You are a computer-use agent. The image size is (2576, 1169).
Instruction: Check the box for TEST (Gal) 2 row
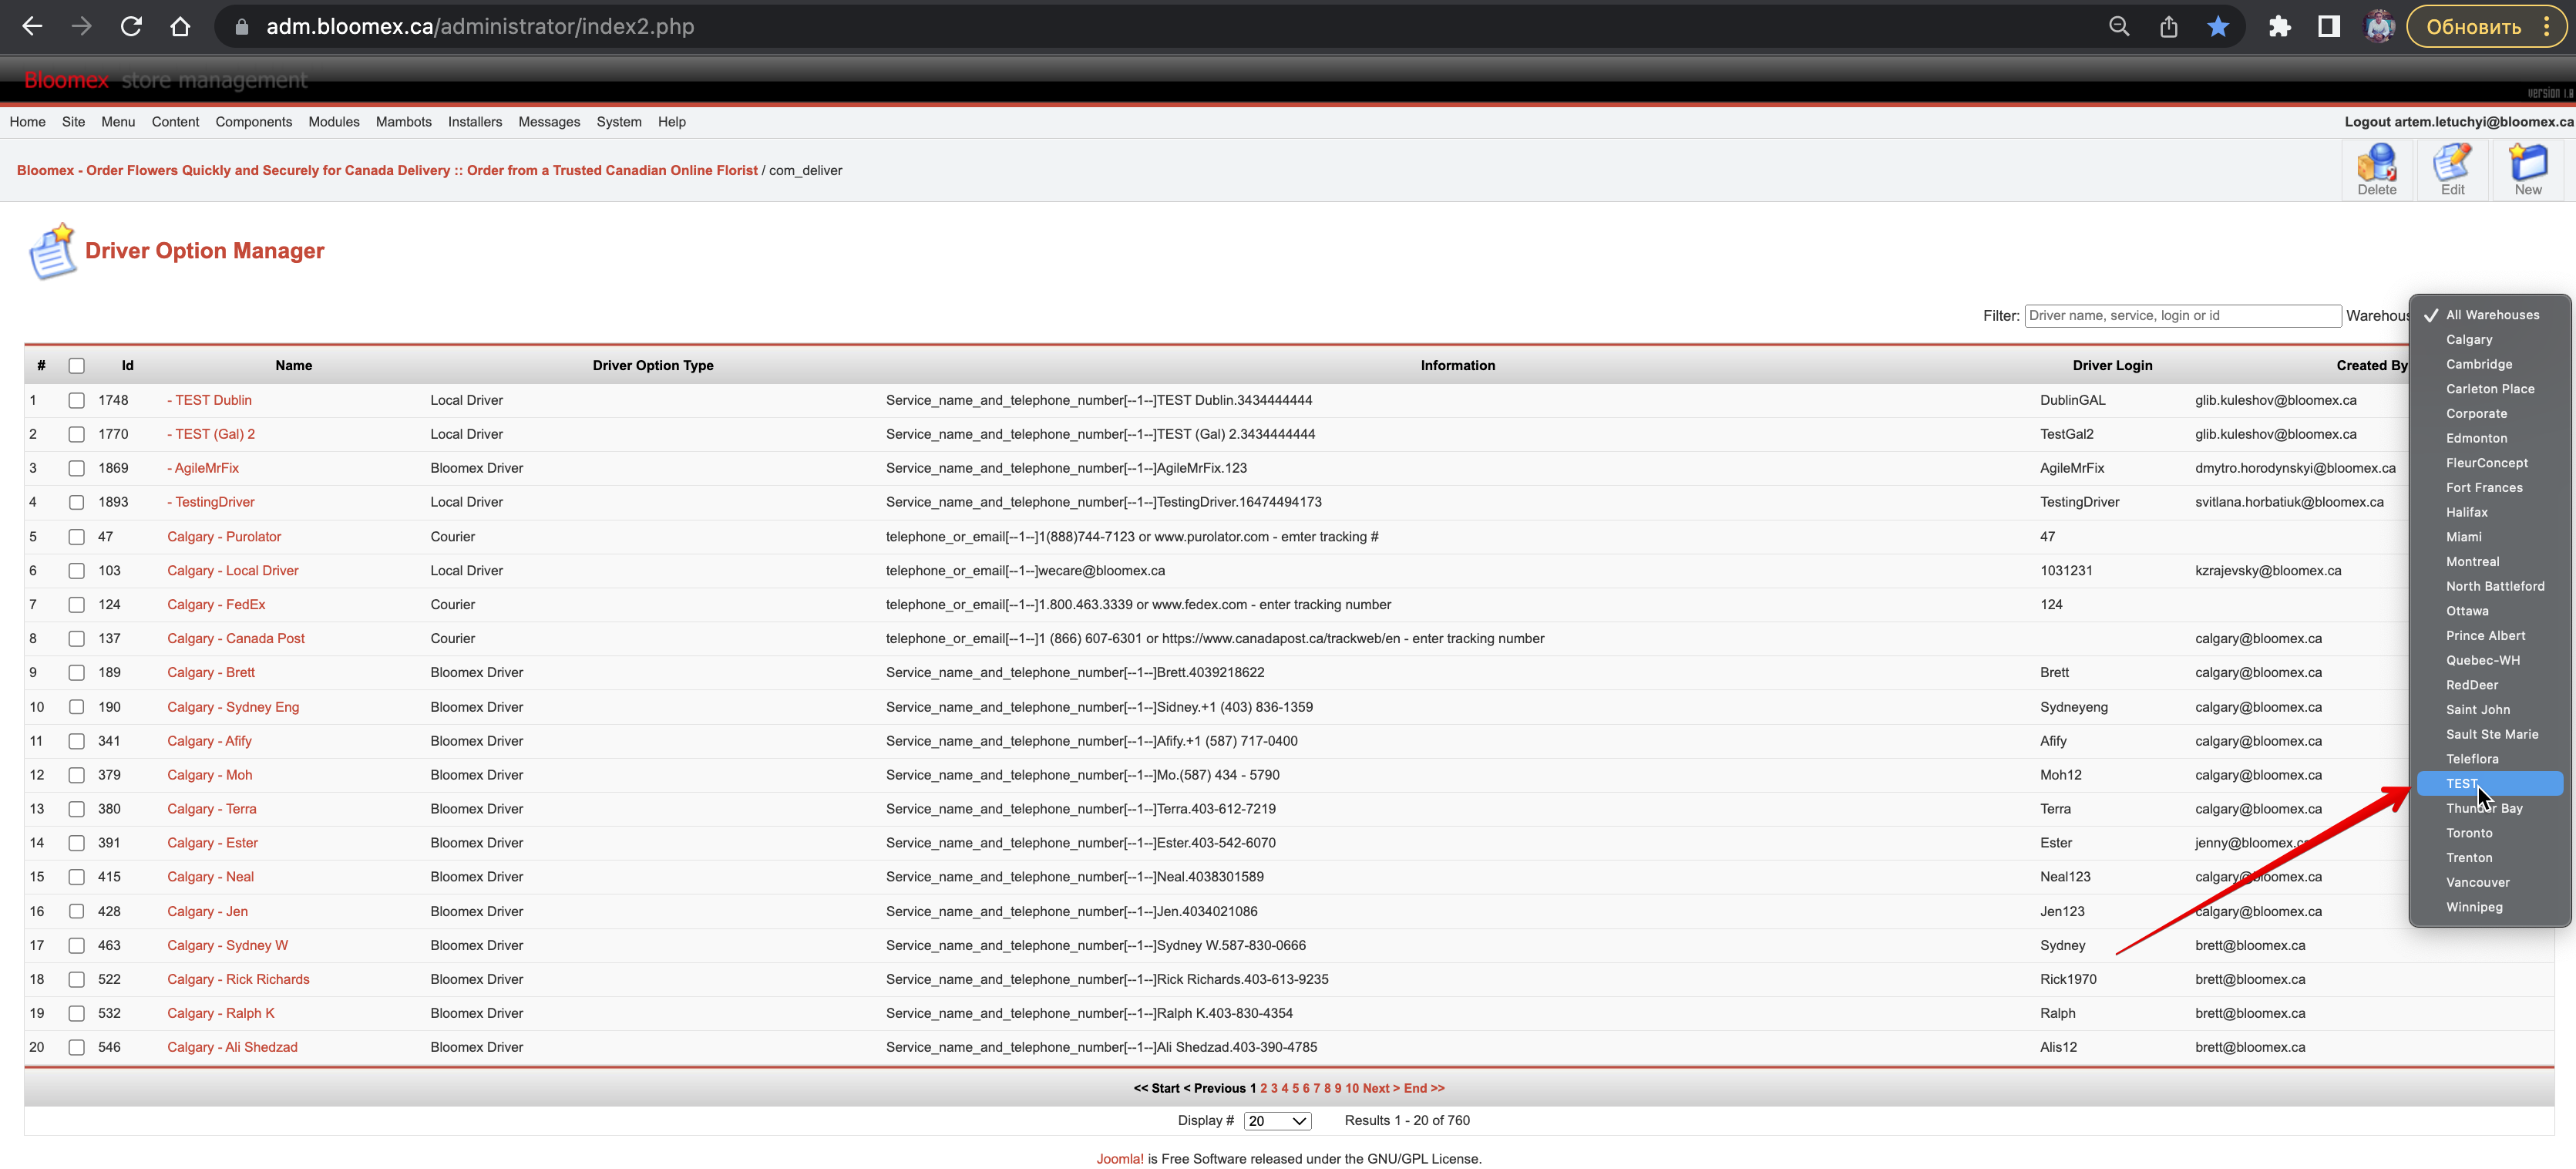[76, 434]
